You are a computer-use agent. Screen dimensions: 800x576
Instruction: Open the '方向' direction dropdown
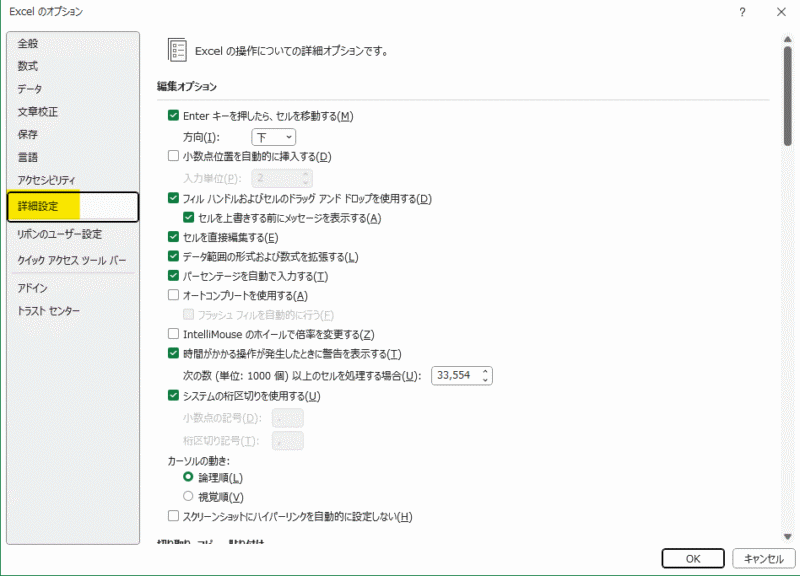[273, 137]
